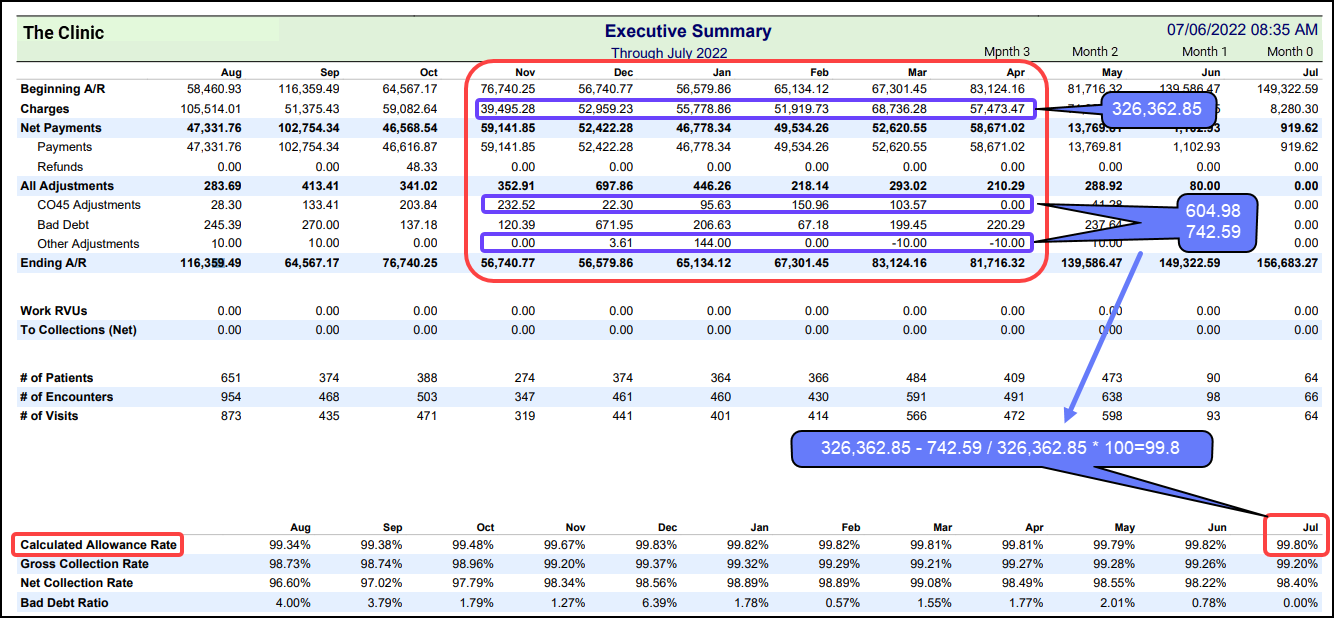Click the 326,362.85 charges total callout

[1158, 108]
